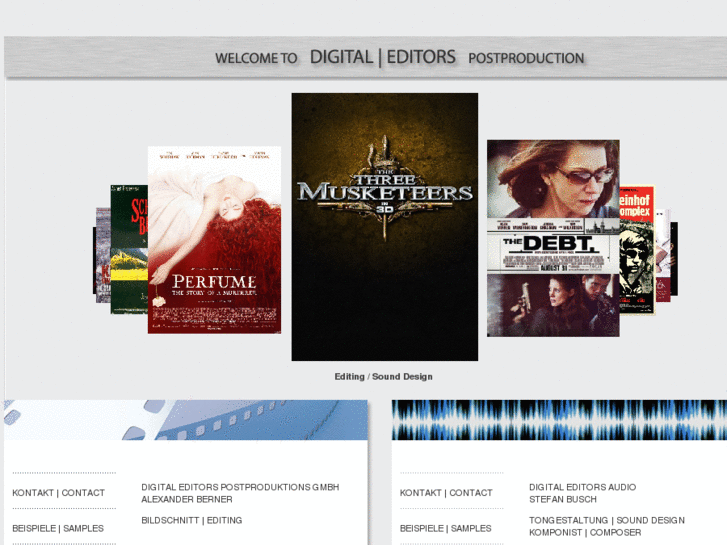Open Kontakt | Contact in the audio panel
This screenshot has height=545, width=727.
click(446, 493)
